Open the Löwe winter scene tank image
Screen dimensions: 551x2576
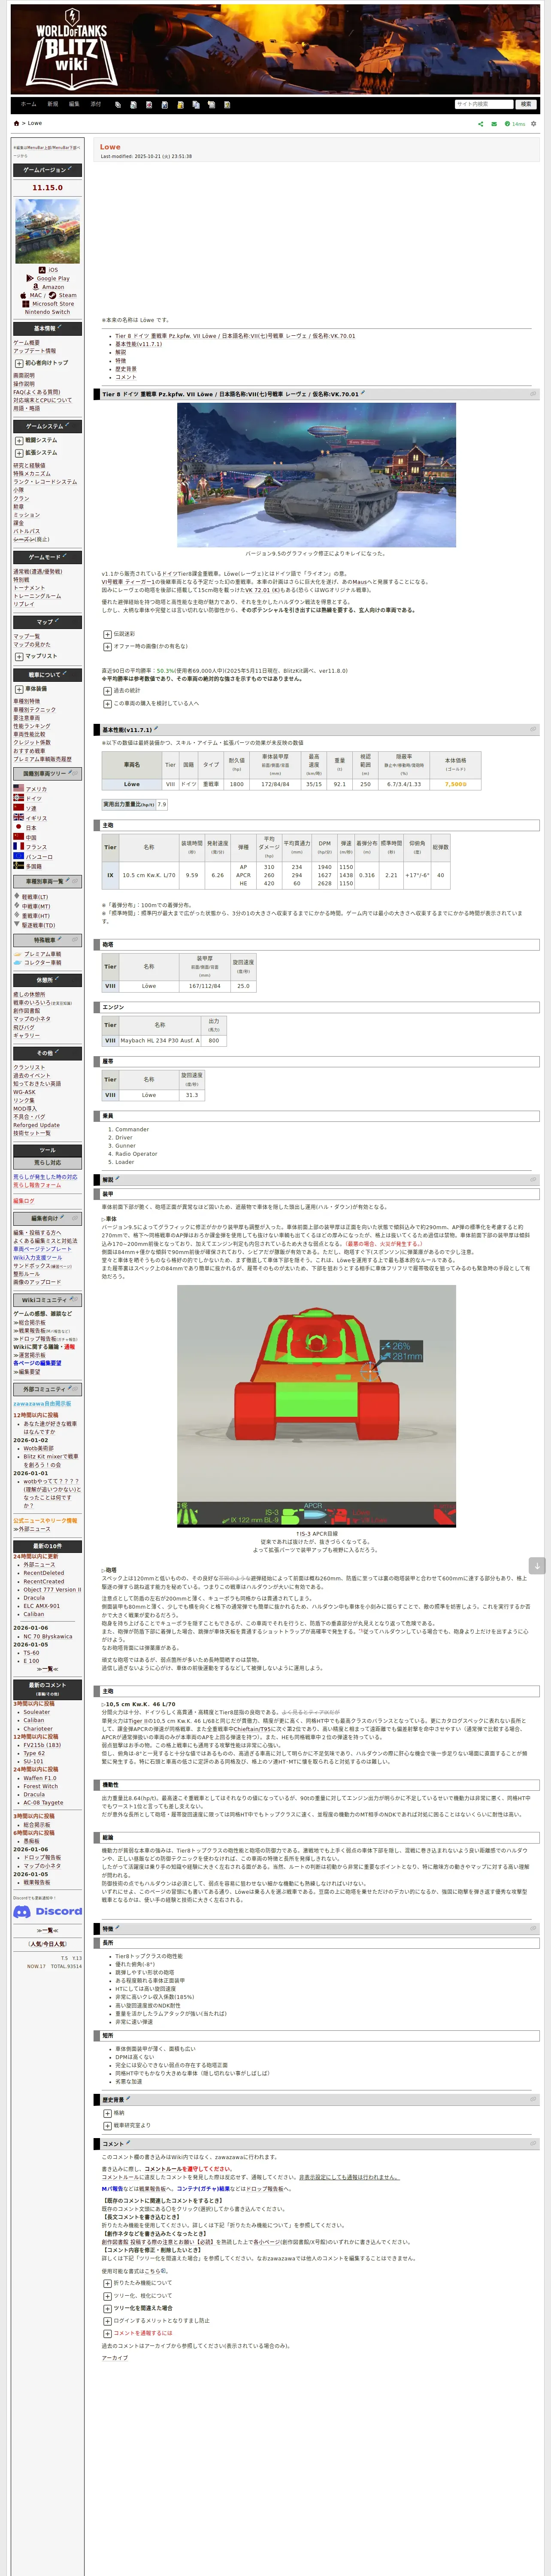pyautogui.click(x=315, y=475)
